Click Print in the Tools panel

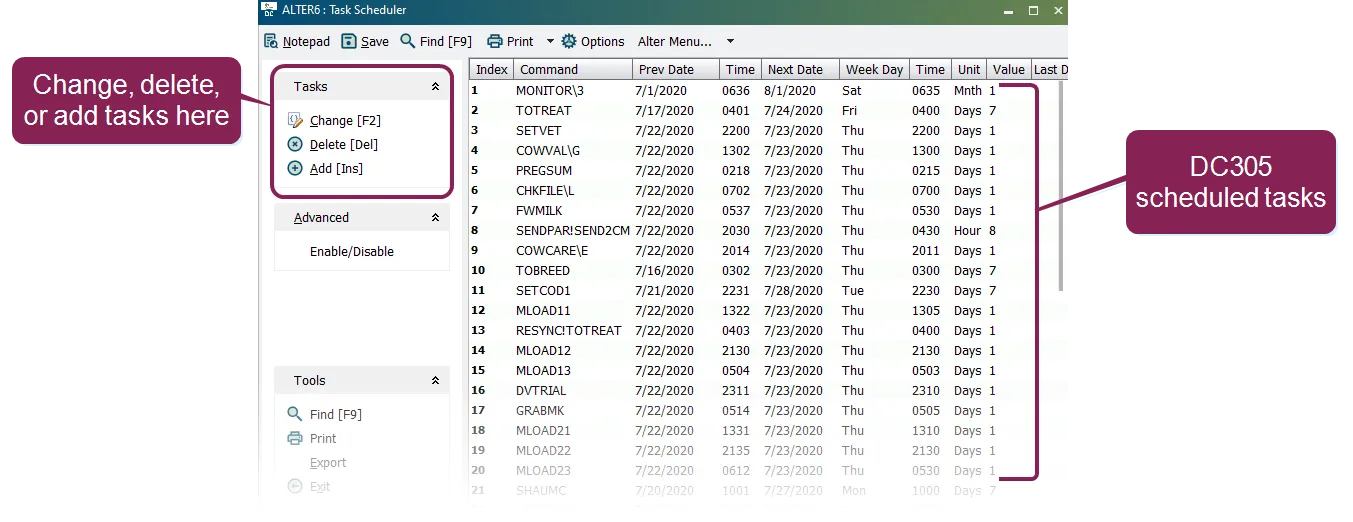[323, 438]
